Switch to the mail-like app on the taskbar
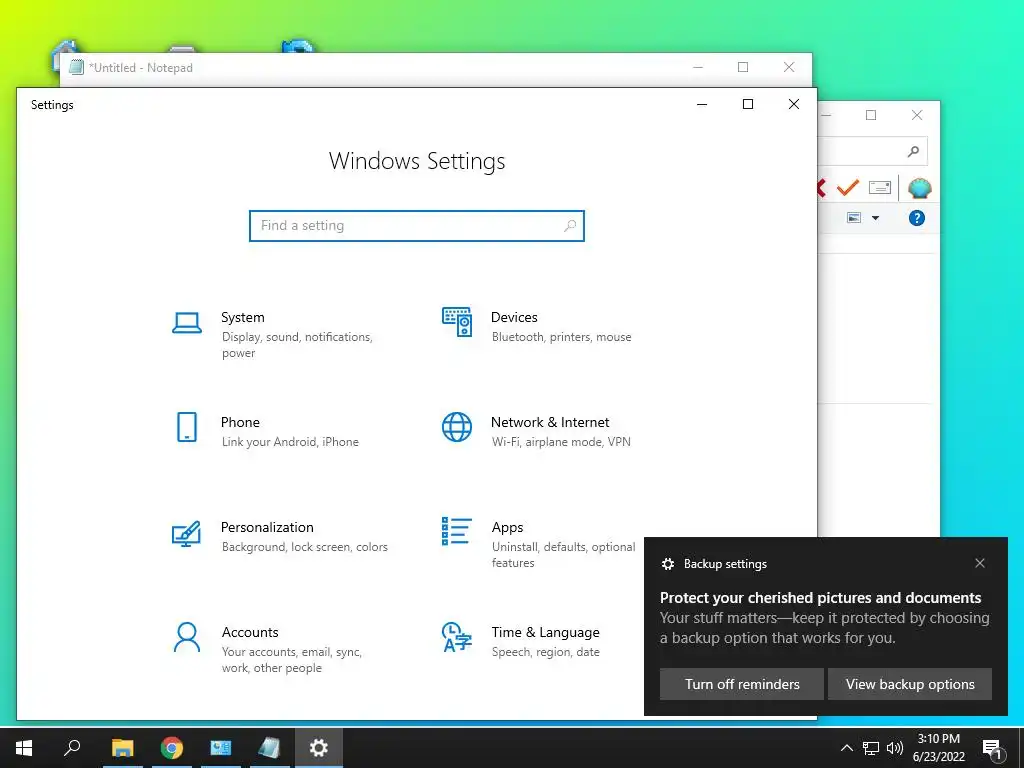 (x=221, y=748)
